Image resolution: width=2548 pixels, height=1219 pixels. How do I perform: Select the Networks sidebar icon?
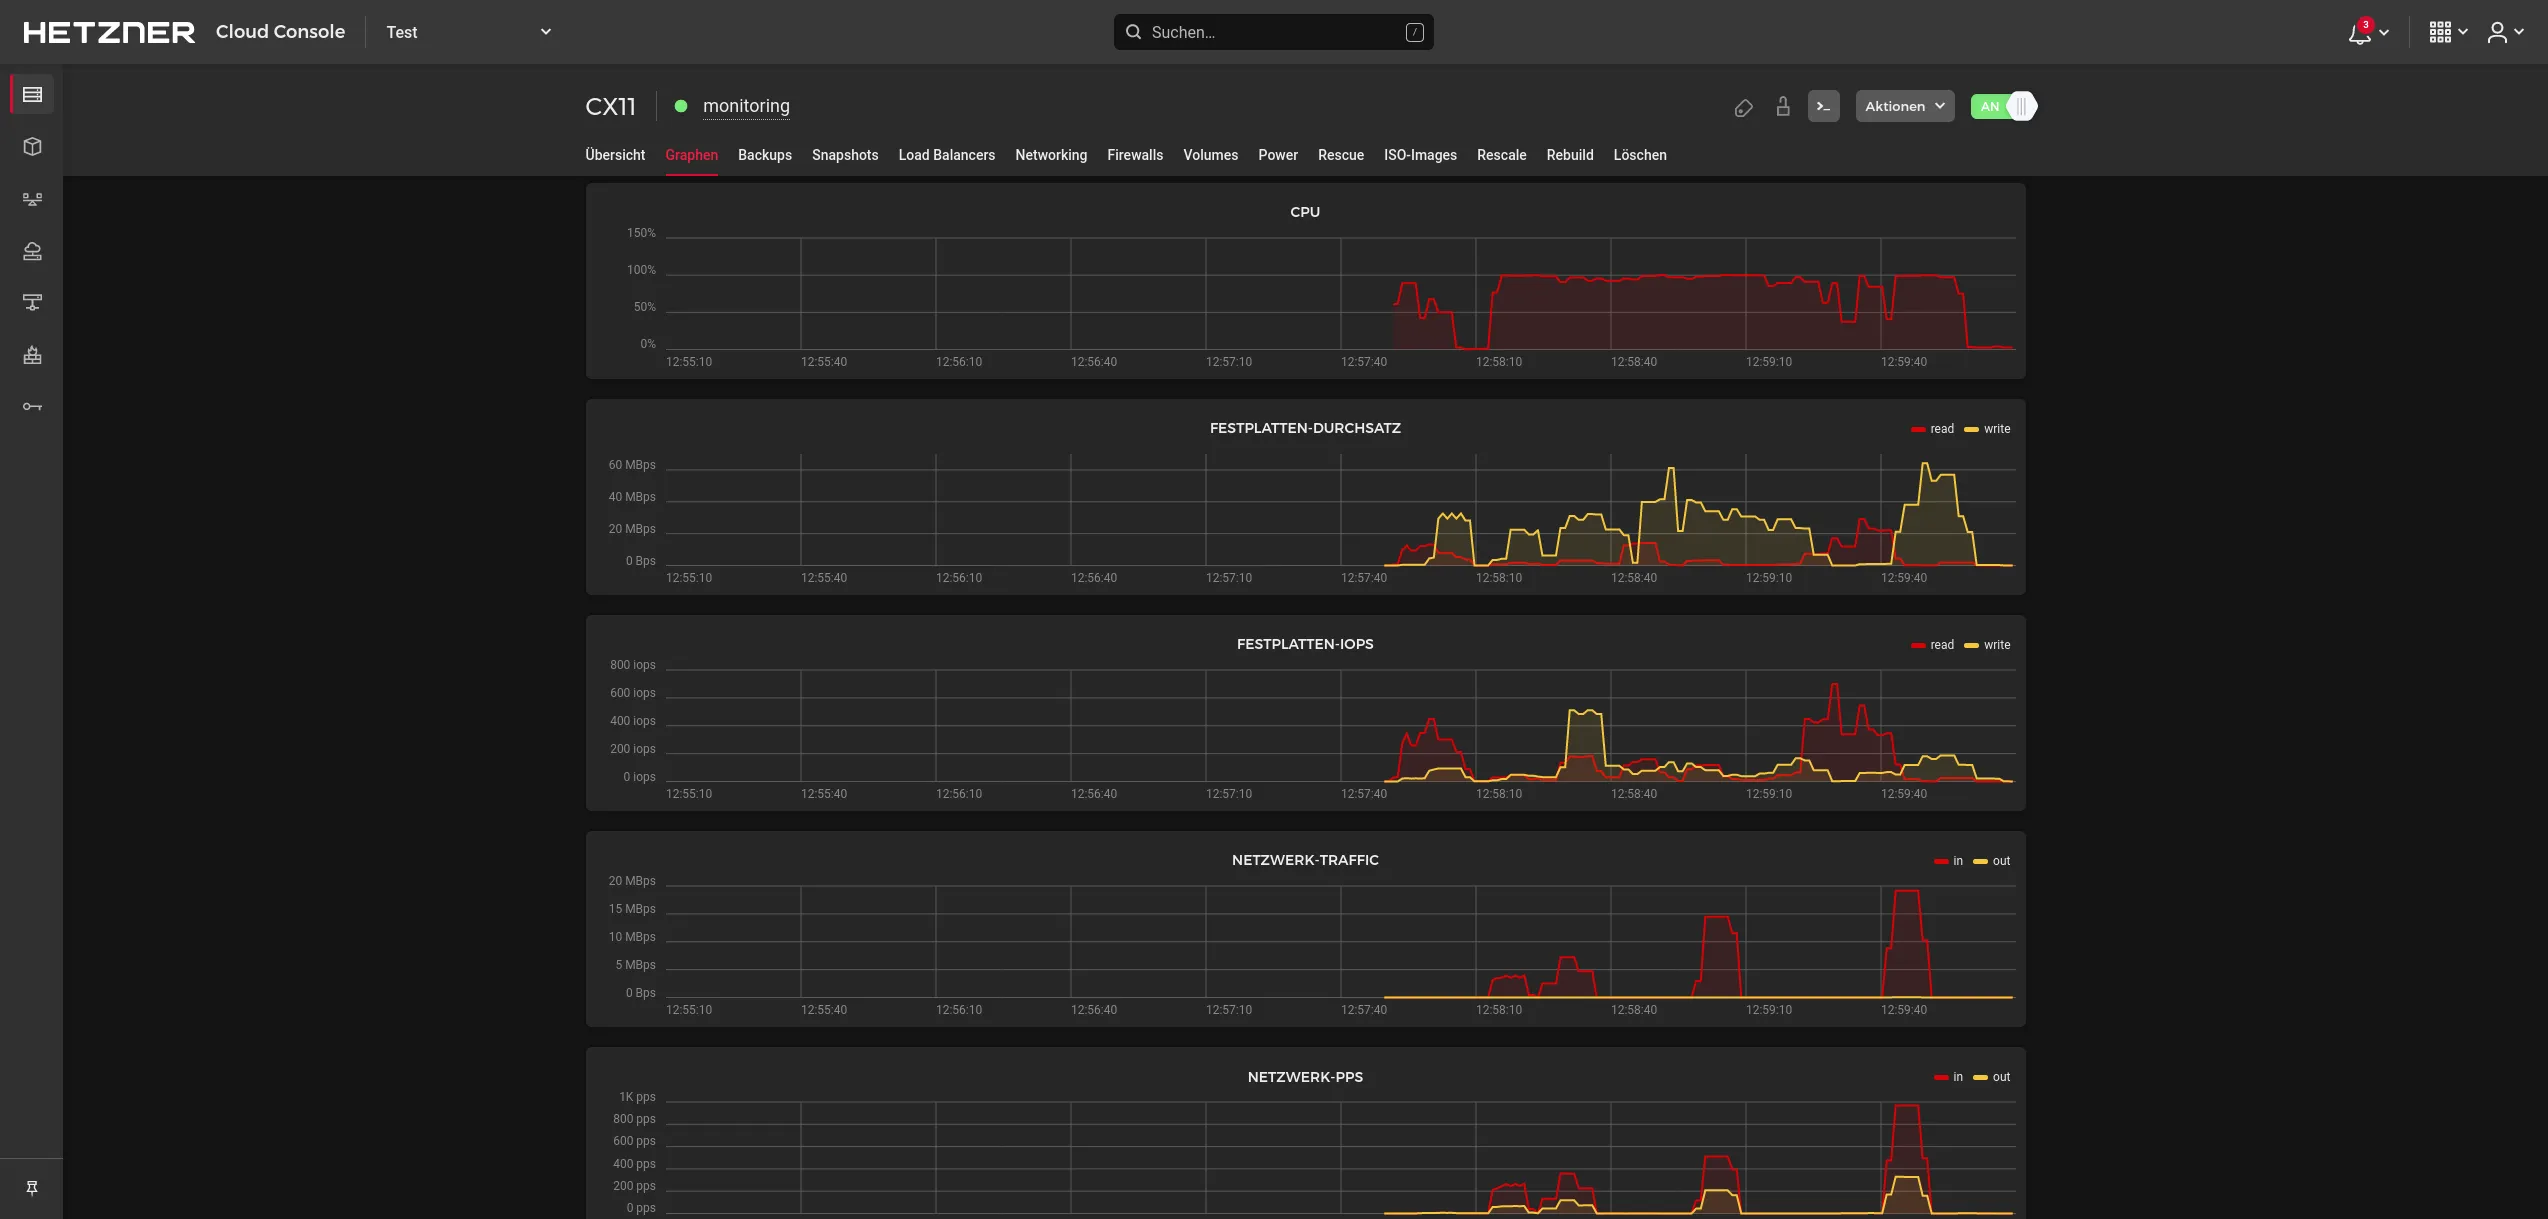point(31,302)
